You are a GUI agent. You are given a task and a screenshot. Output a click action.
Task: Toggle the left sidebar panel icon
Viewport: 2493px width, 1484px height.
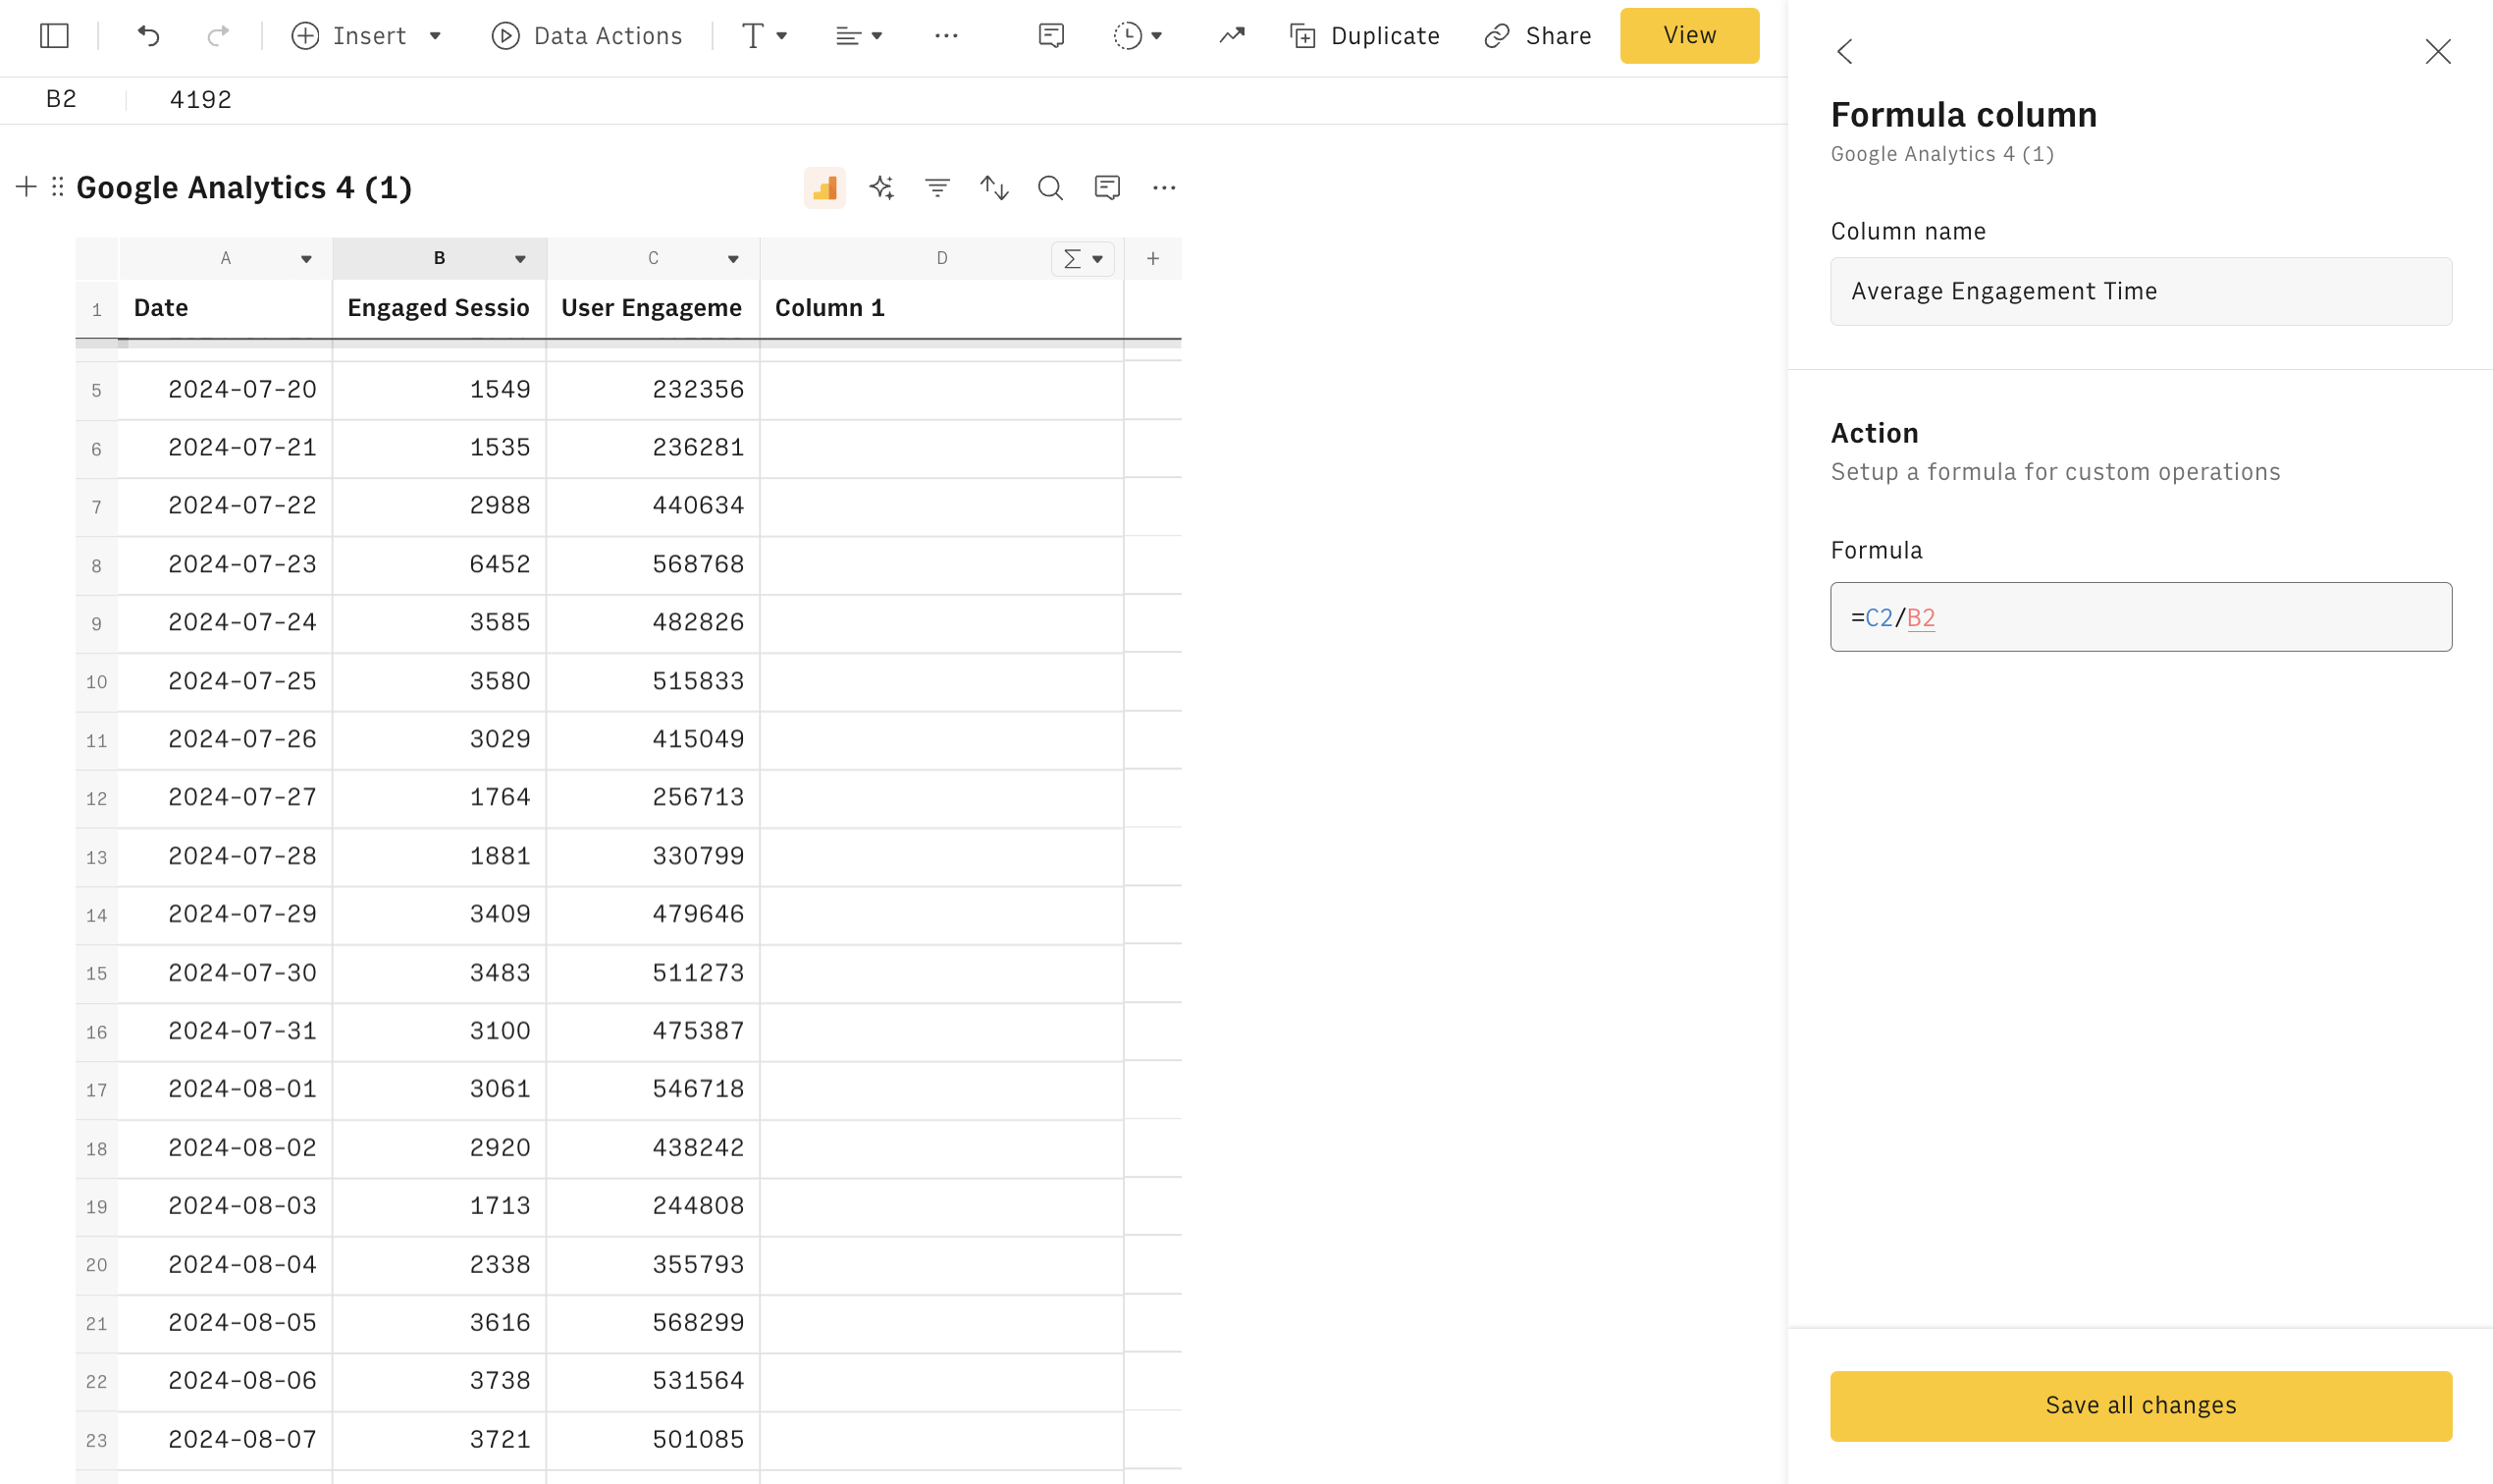point(54,36)
